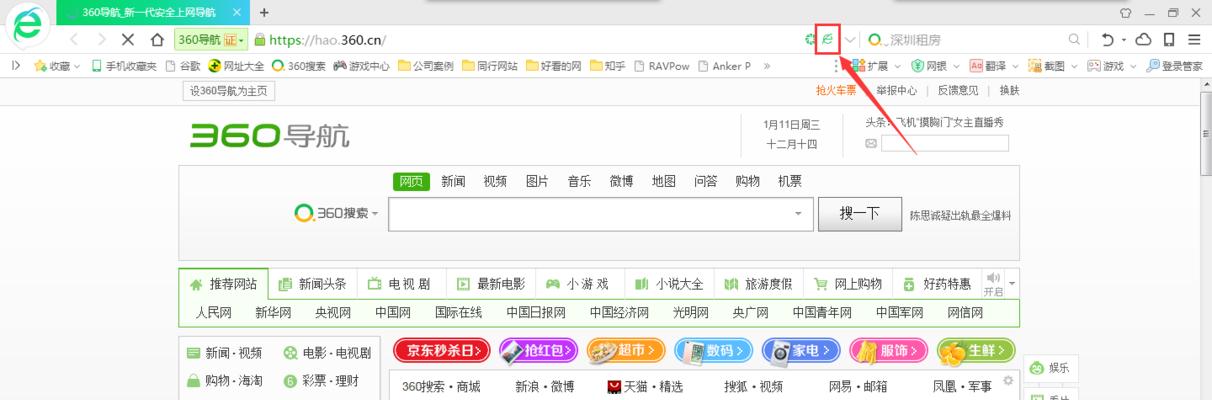
Task: Switch to the 新闻头条 tab
Action: [x=314, y=284]
